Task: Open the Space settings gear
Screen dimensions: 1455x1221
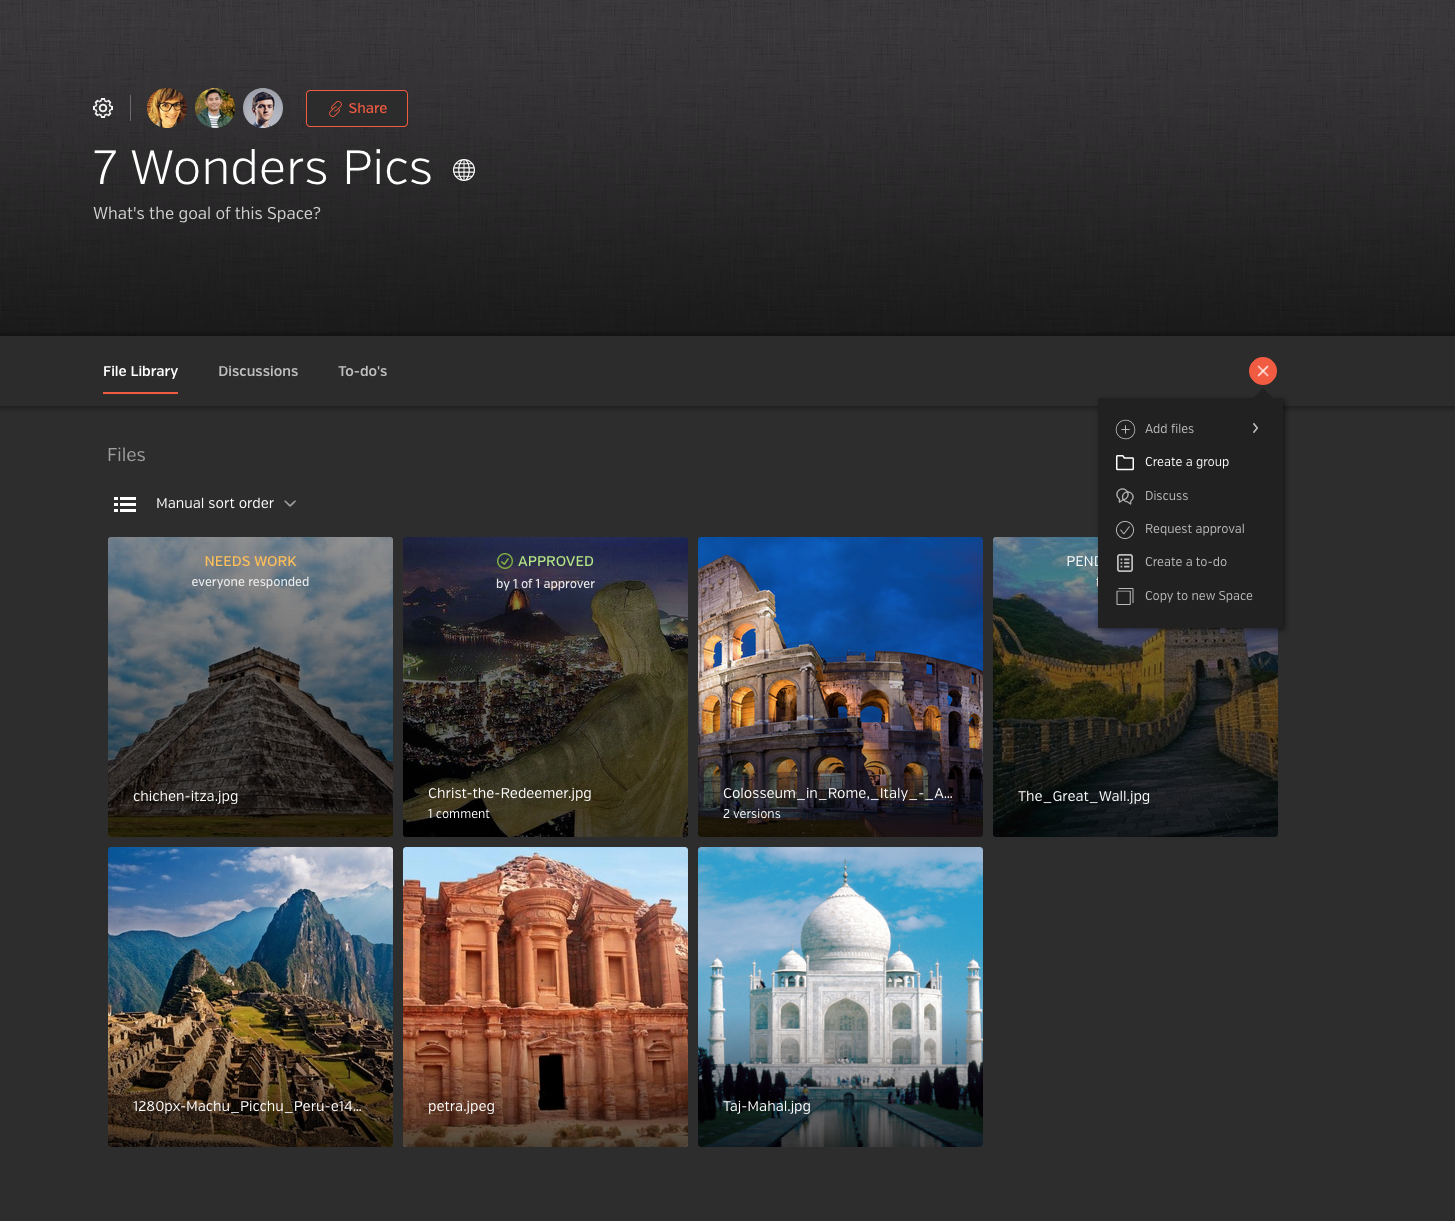Action: click(x=103, y=108)
